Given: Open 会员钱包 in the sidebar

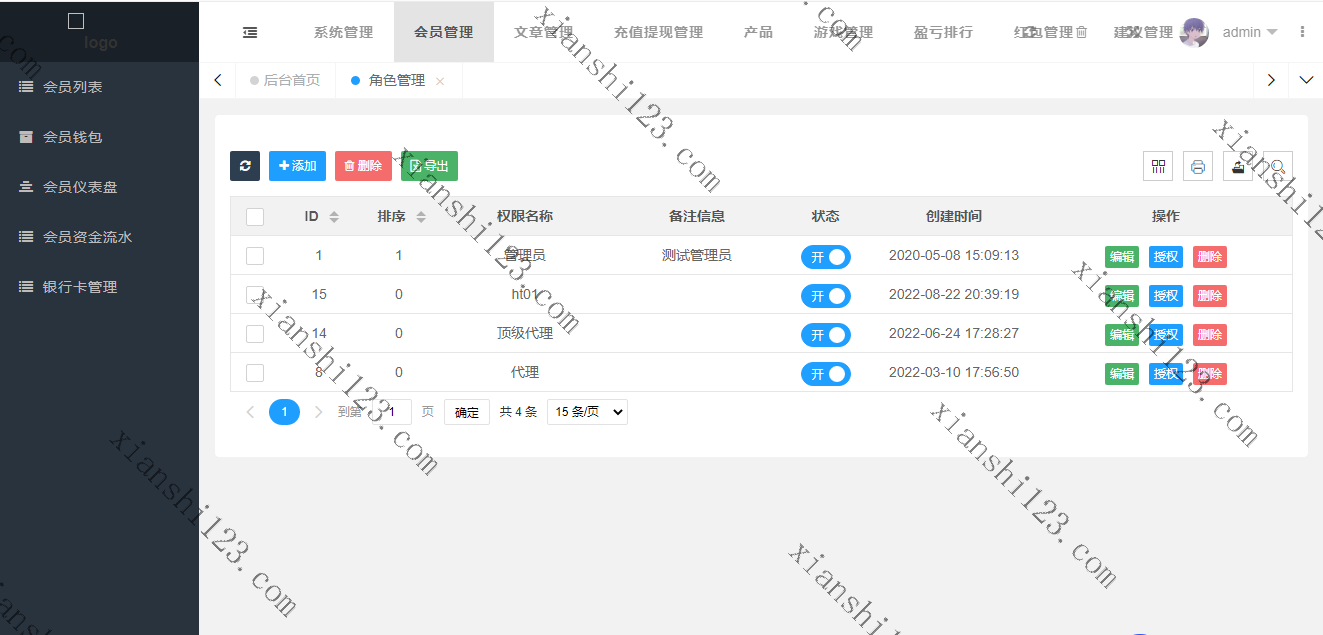Looking at the screenshot, I should 99,137.
